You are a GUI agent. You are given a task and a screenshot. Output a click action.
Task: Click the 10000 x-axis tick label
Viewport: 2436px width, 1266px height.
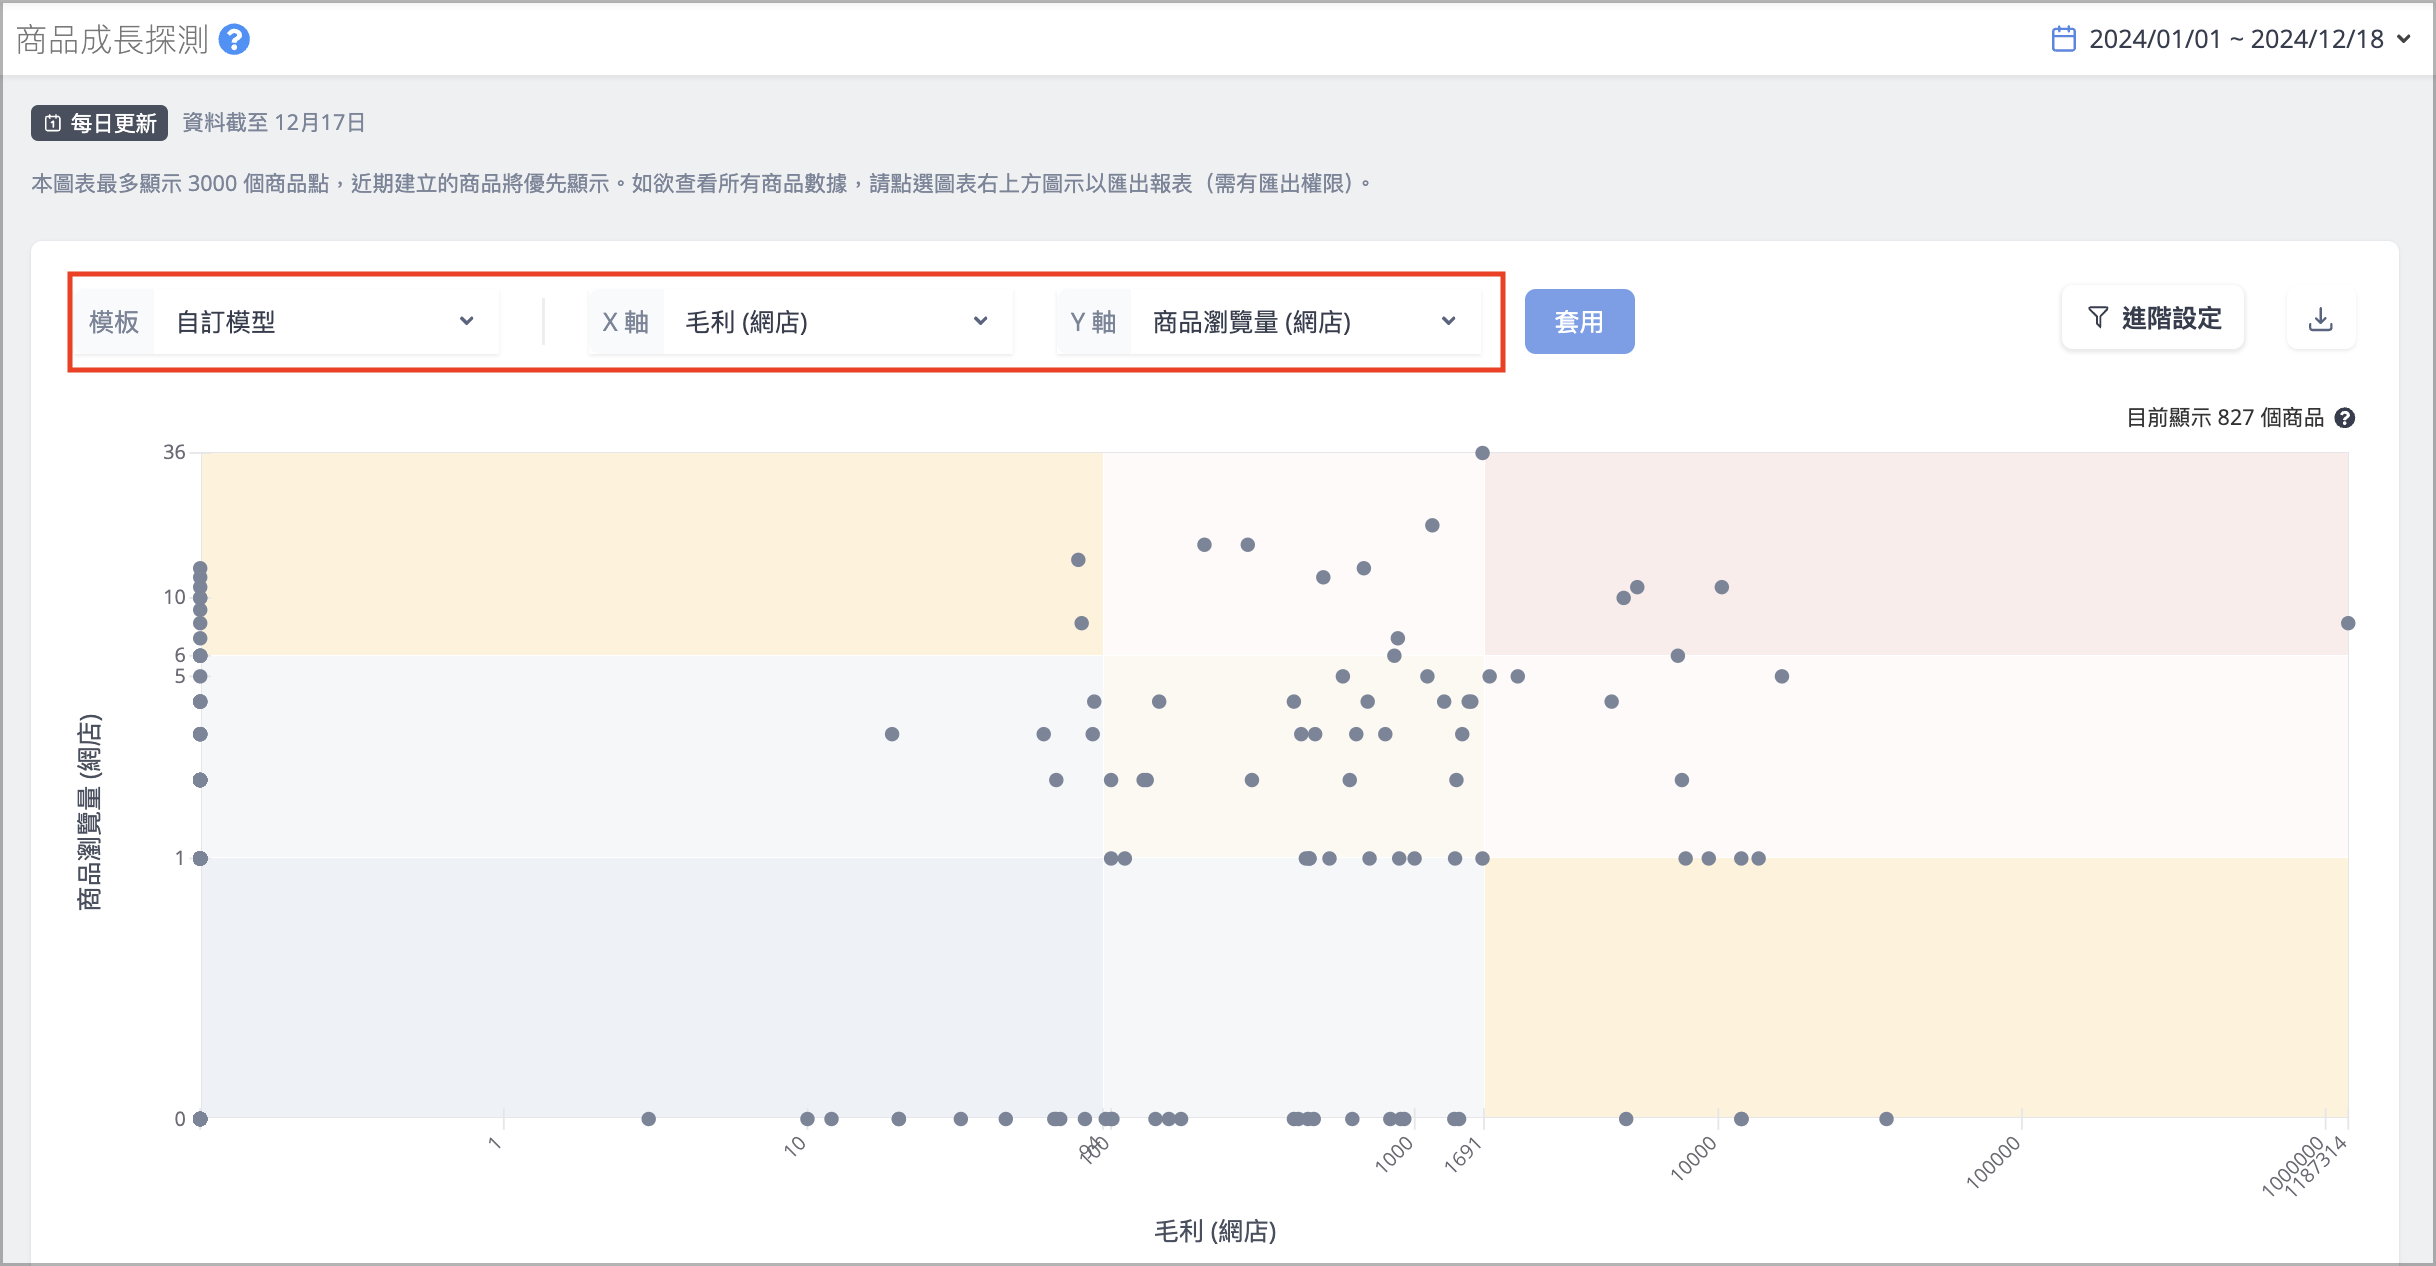(x=1693, y=1159)
